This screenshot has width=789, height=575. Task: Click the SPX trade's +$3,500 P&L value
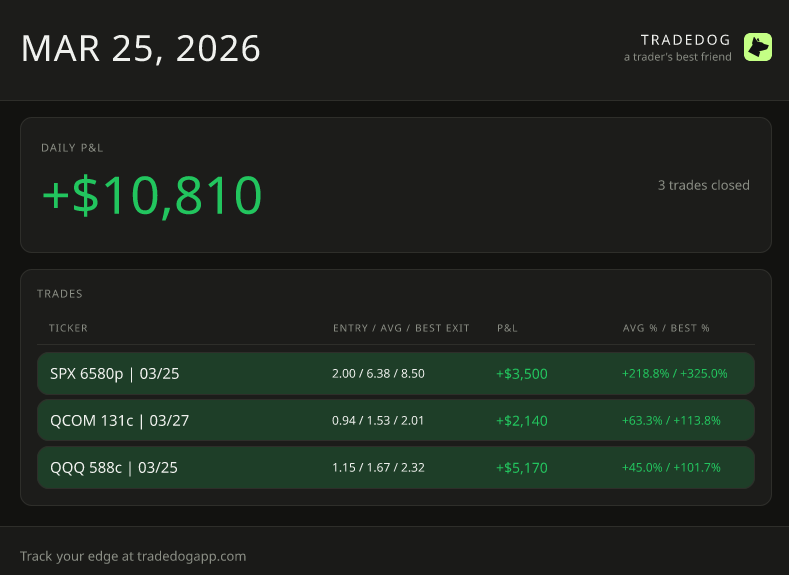[521, 374]
